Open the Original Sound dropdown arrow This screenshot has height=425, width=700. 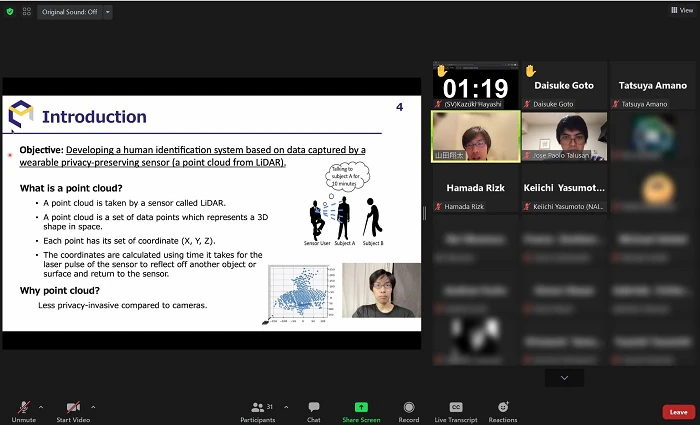(x=108, y=12)
